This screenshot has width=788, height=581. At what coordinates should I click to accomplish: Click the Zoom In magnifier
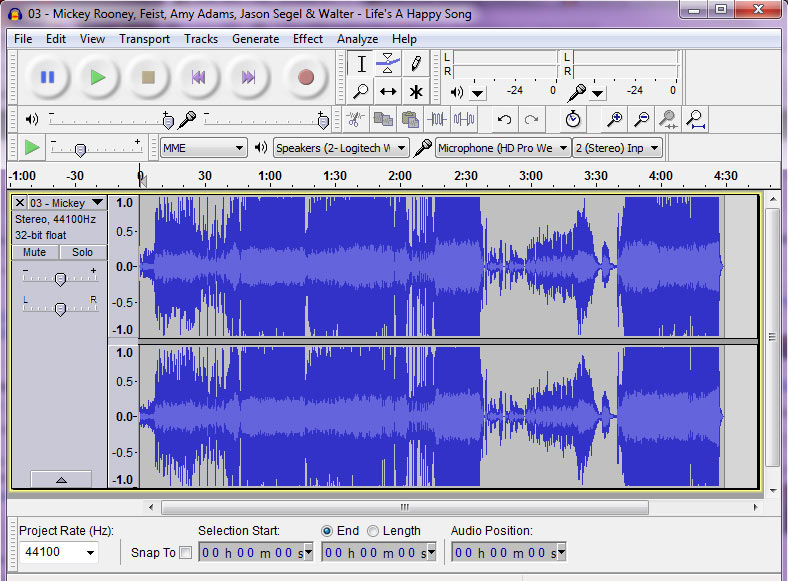pyautogui.click(x=615, y=120)
